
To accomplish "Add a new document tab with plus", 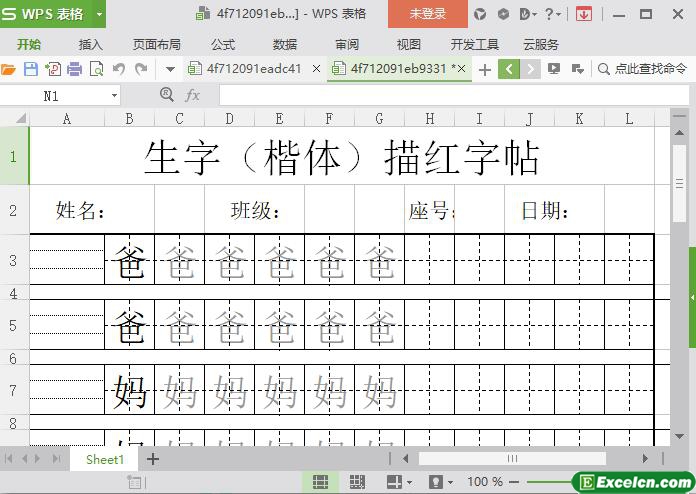I will [485, 70].
